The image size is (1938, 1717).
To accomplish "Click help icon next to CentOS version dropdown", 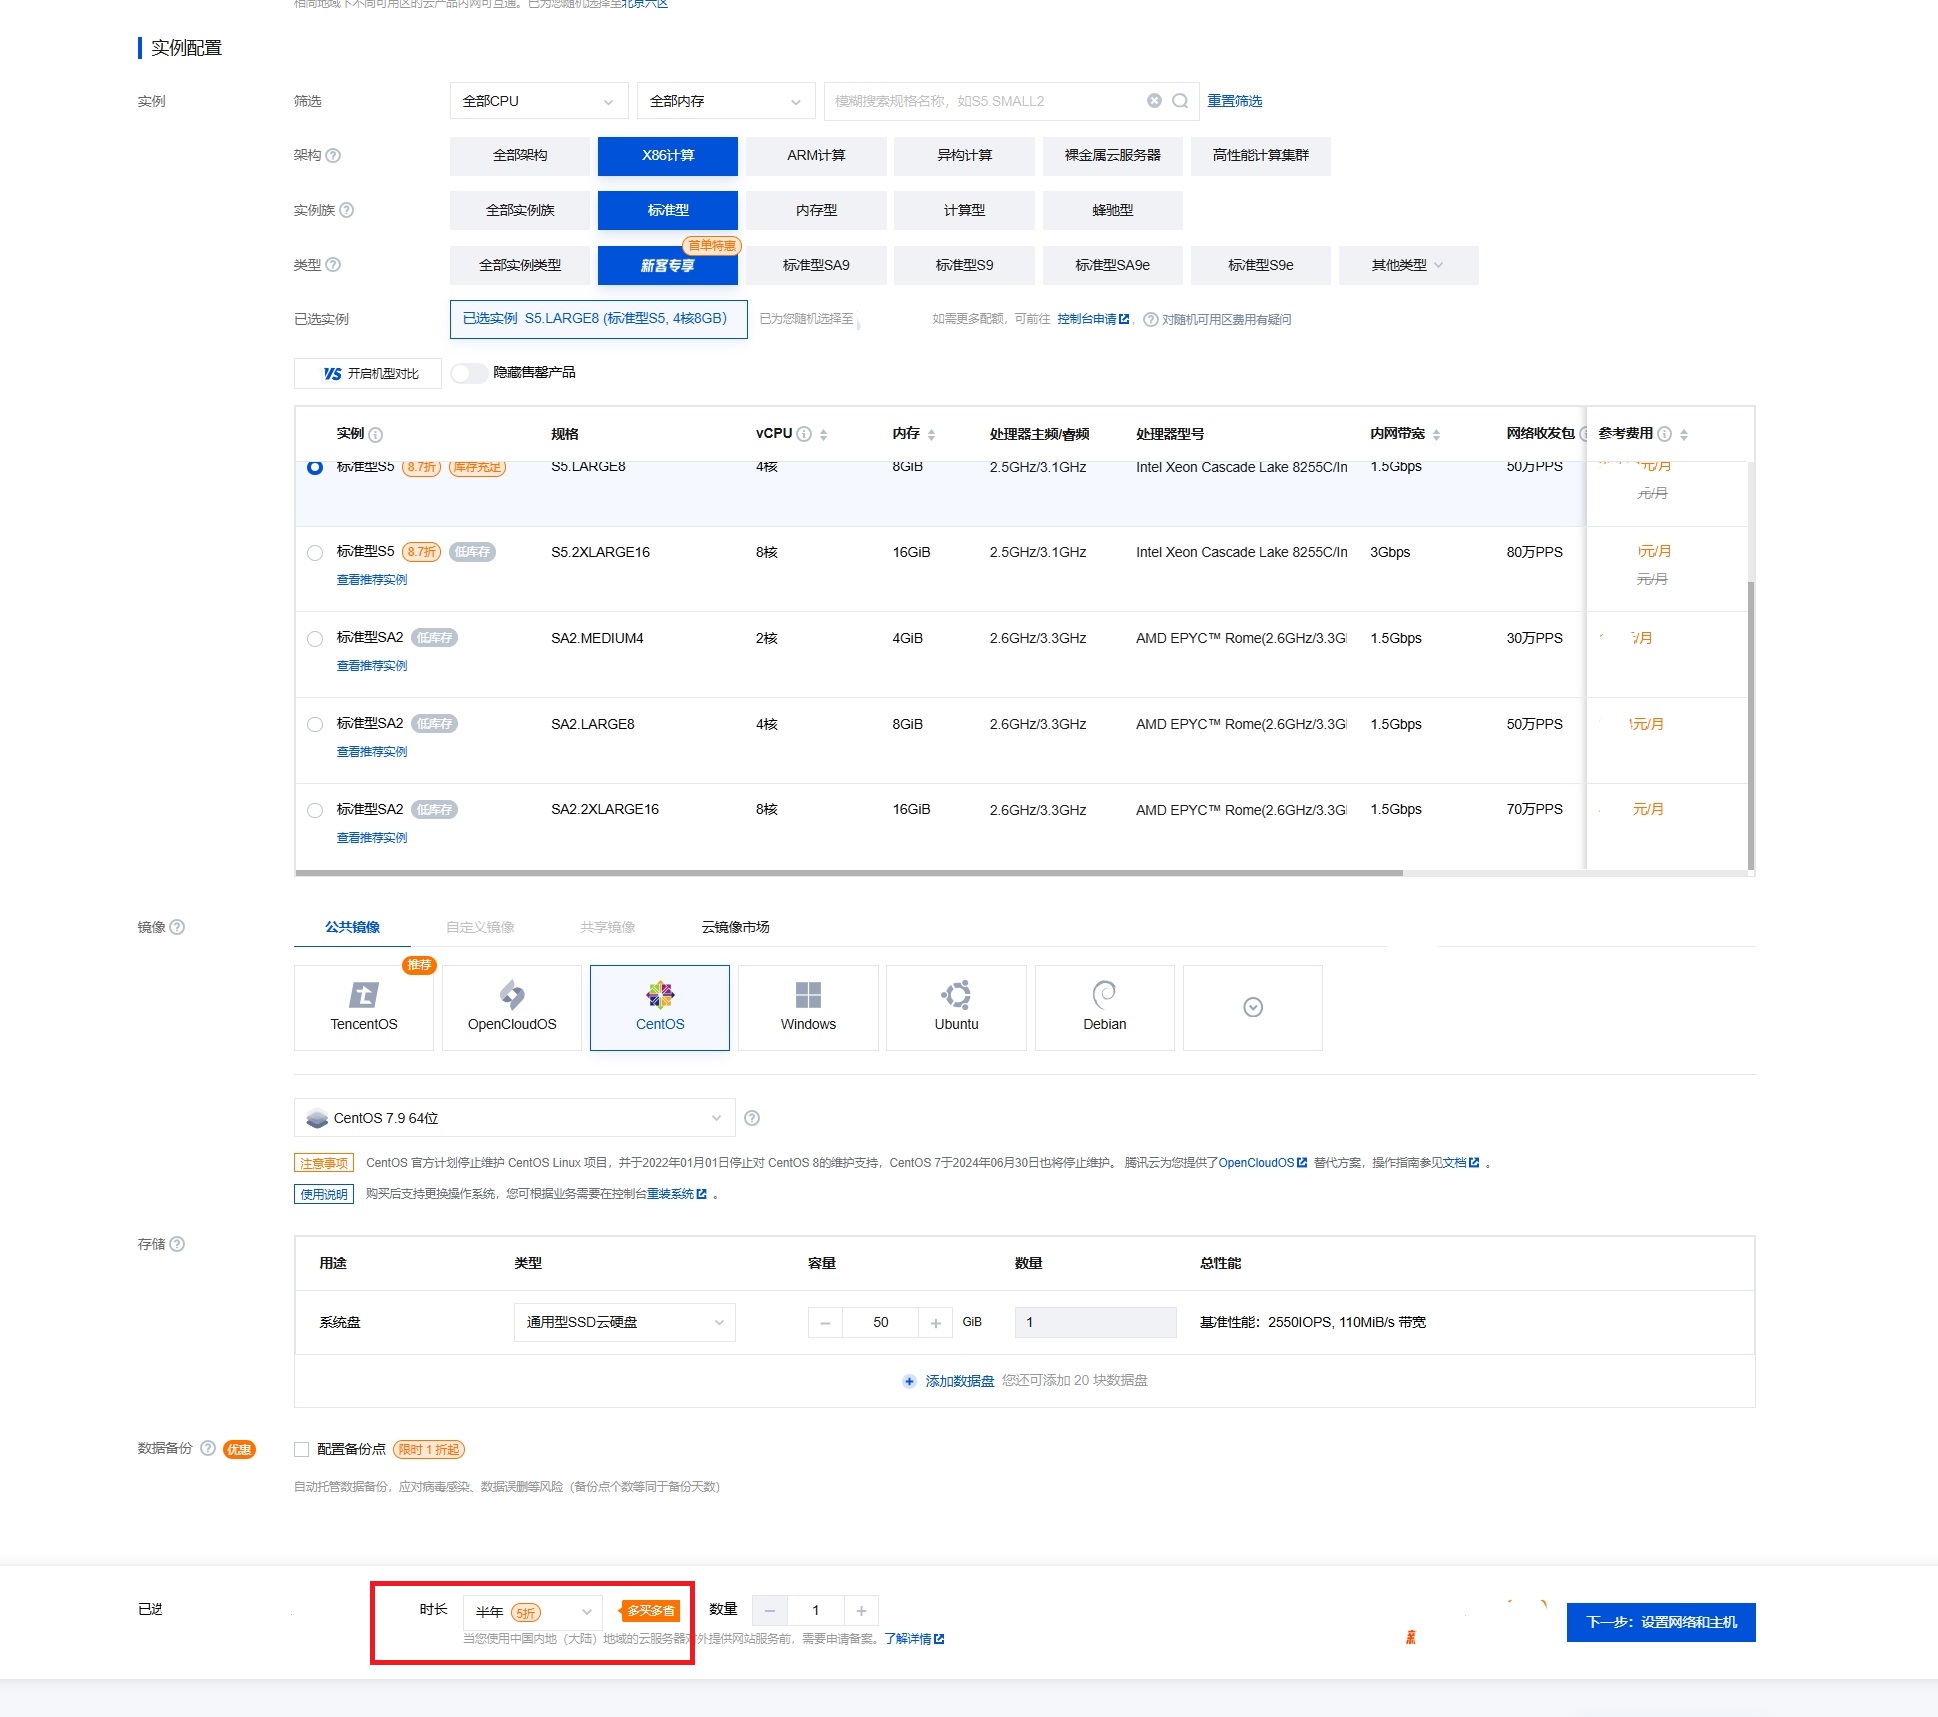I will pyautogui.click(x=752, y=1118).
